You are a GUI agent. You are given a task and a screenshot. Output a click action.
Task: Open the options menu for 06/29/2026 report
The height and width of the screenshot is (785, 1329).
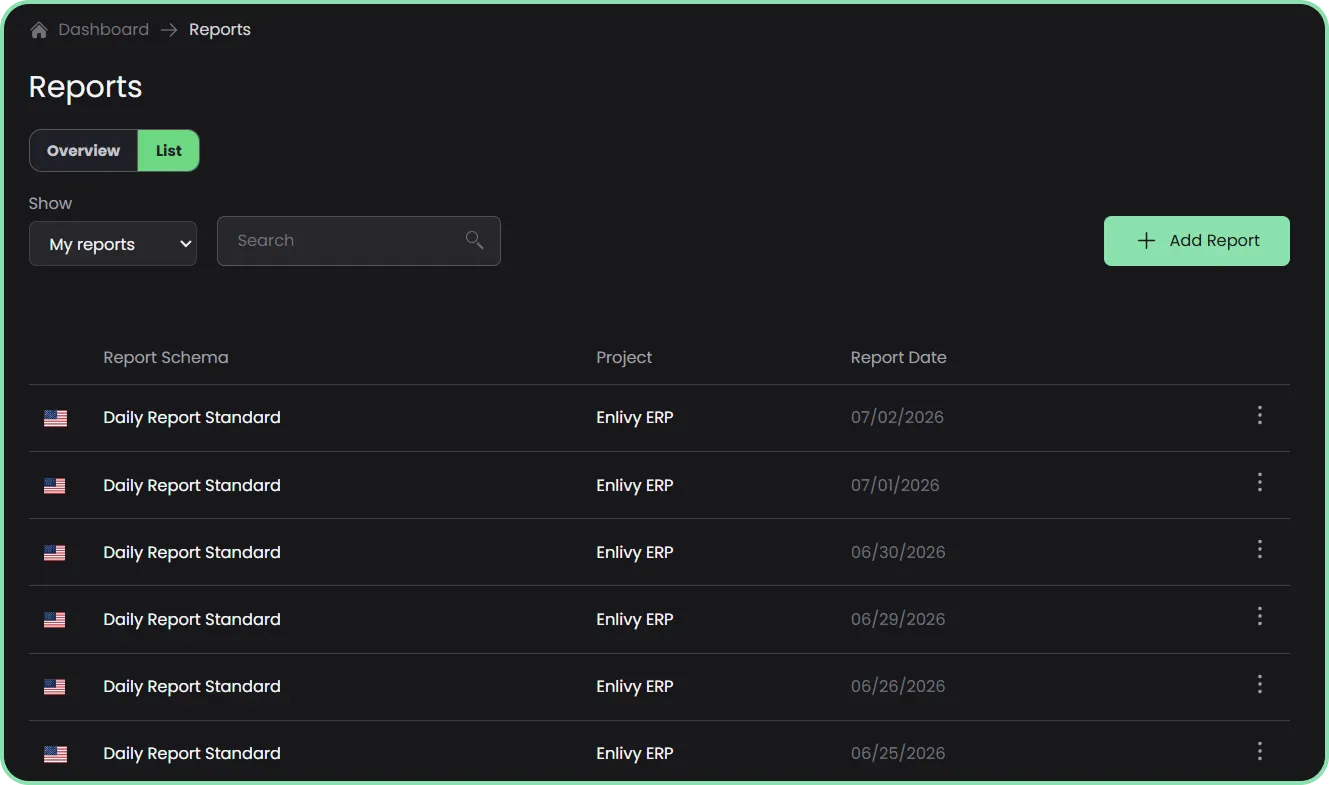[1260, 617]
